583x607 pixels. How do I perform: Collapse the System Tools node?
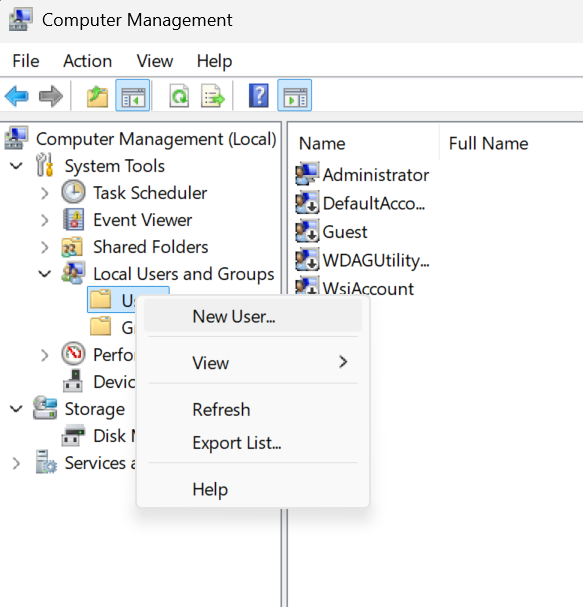[x=16, y=166]
